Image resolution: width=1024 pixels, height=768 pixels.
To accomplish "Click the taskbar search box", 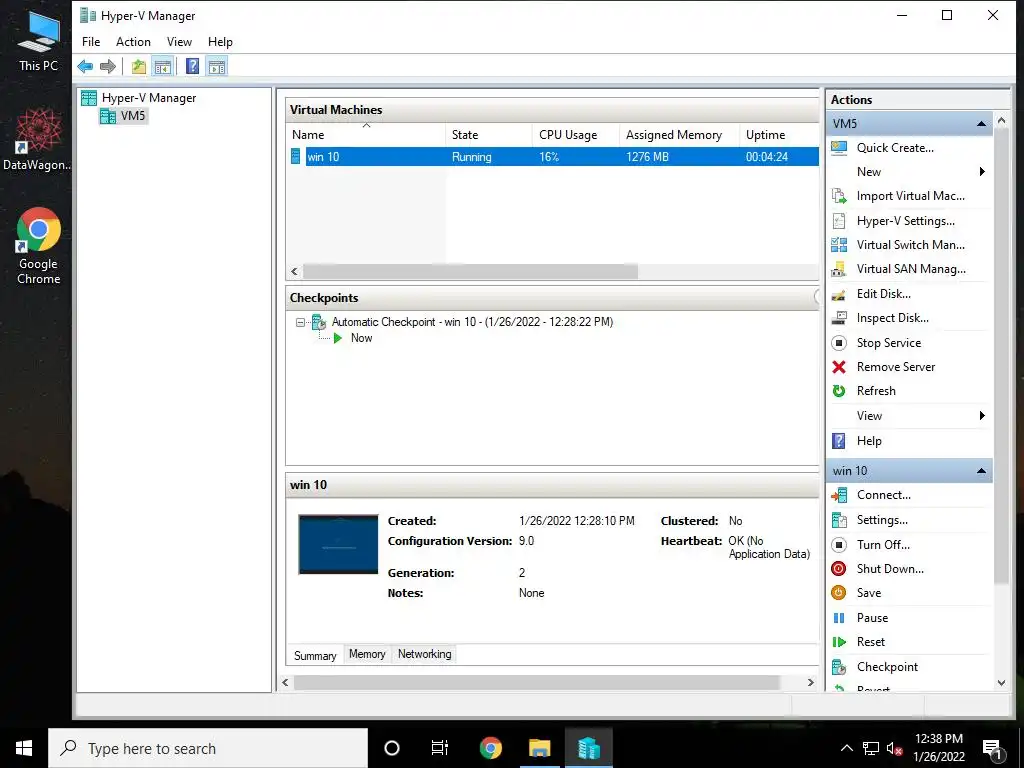I will click(x=208, y=748).
